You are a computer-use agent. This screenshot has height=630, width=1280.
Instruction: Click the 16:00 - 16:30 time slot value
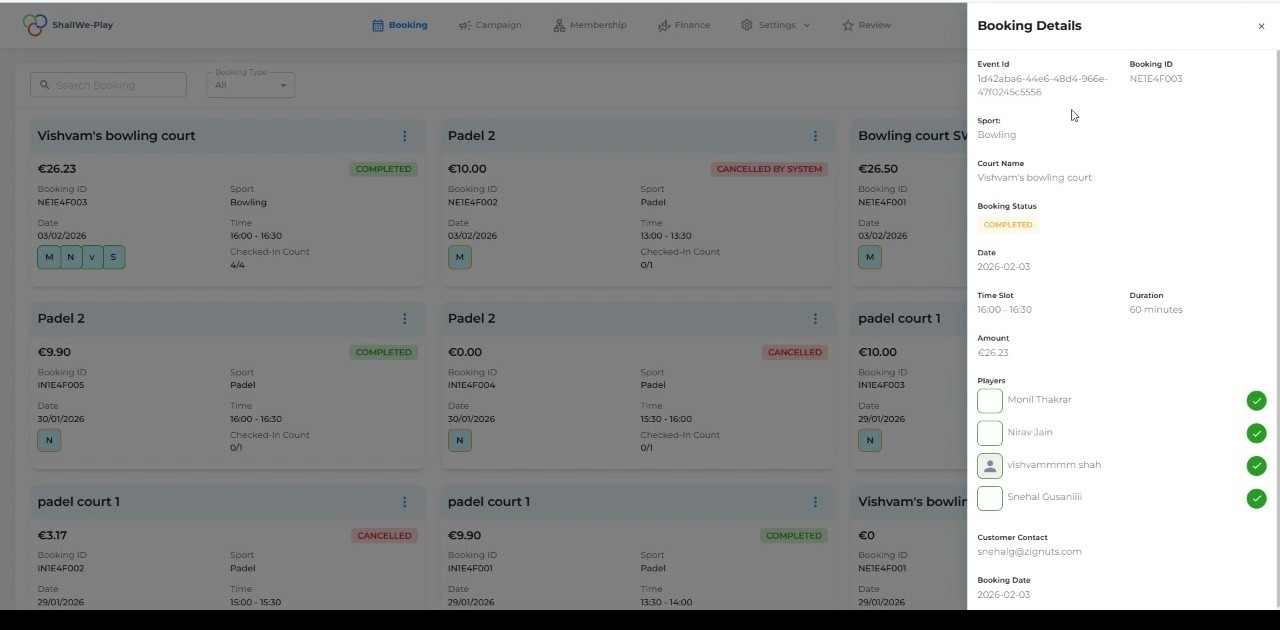[1004, 310]
